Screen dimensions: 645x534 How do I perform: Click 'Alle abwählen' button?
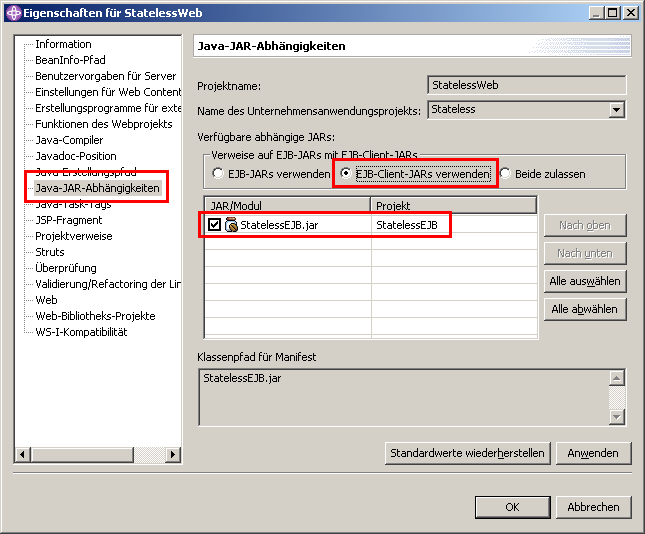coord(585,309)
